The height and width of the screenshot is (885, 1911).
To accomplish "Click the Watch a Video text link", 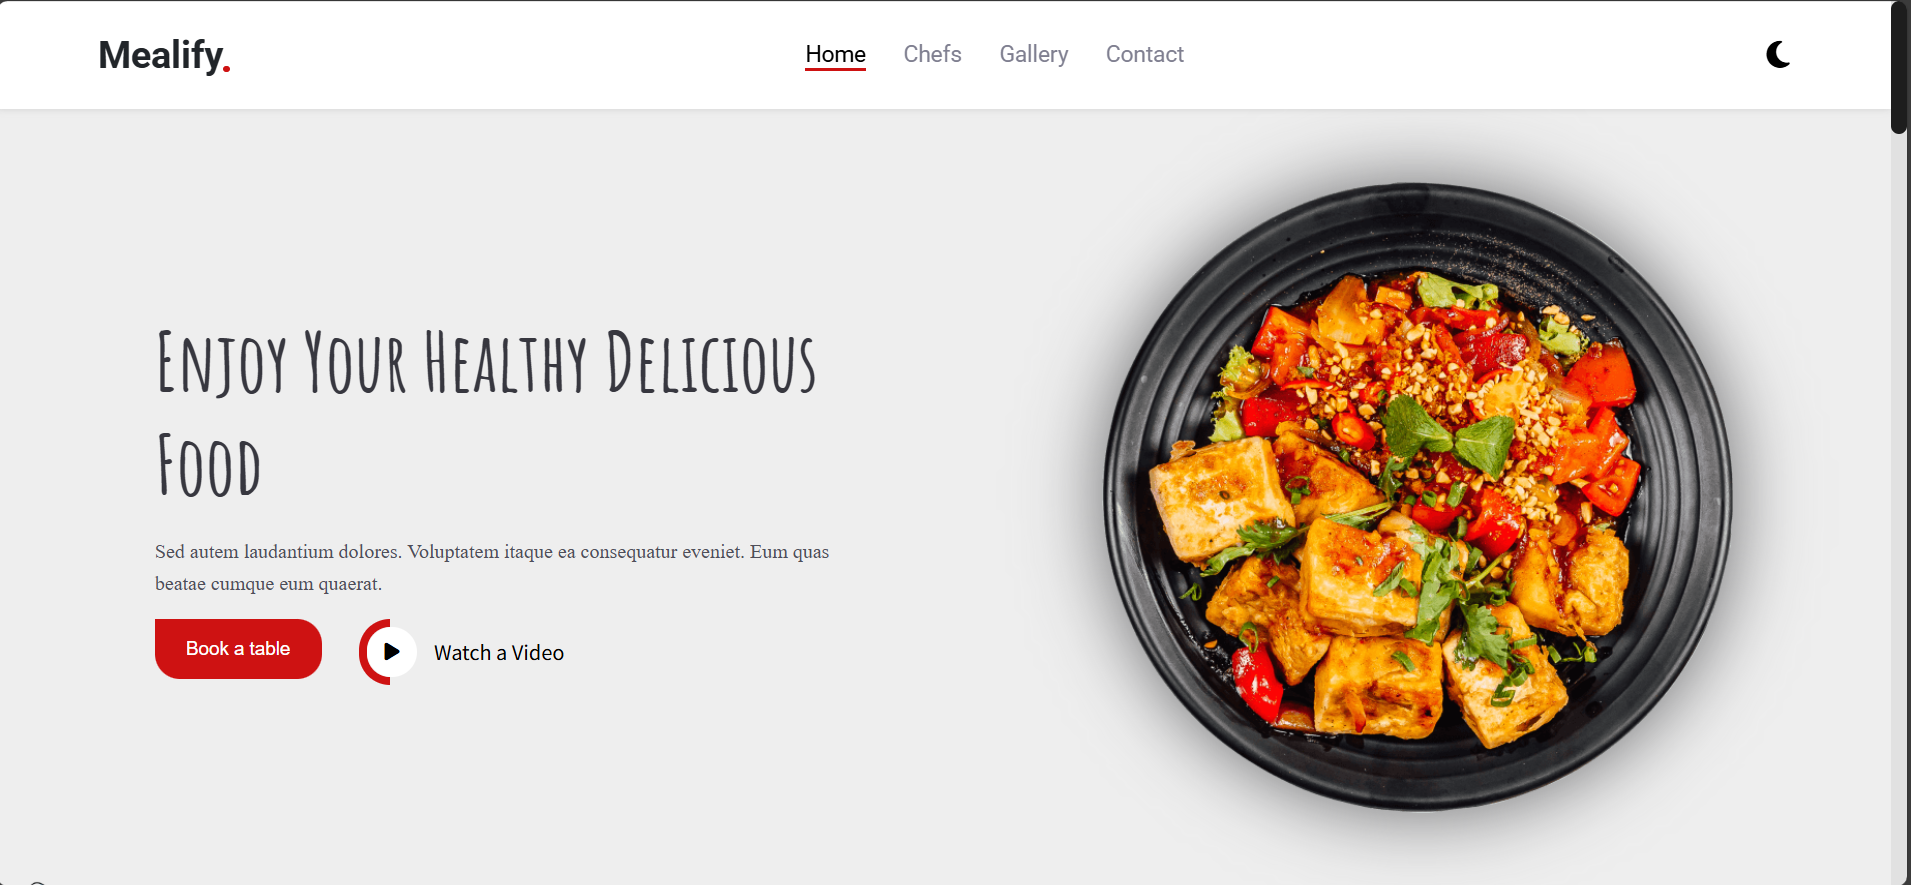I will pos(499,653).
